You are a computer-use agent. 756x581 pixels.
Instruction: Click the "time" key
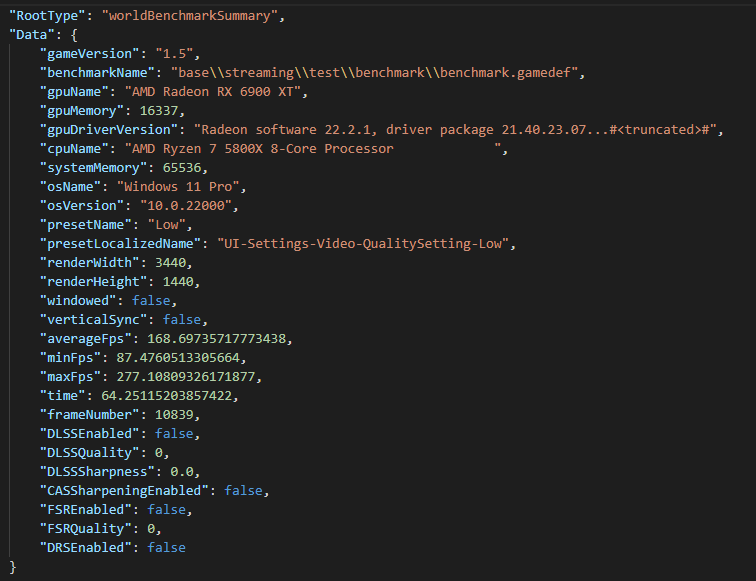coord(63,396)
